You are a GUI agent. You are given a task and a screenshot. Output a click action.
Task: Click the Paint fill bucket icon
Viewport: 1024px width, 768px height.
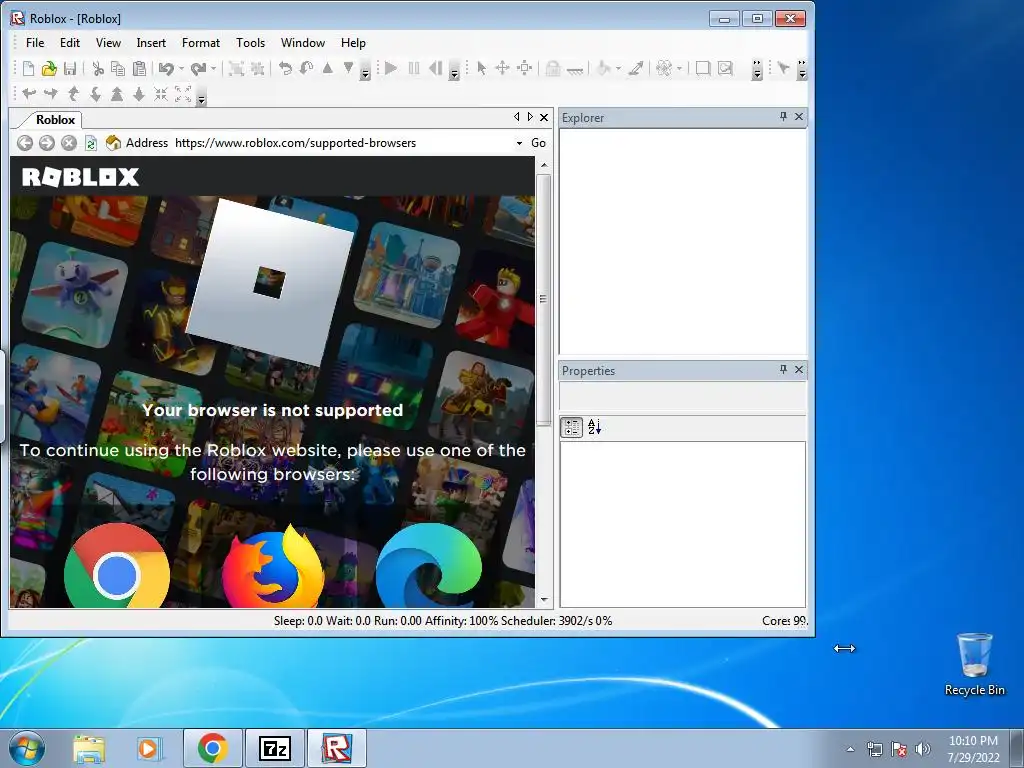tap(603, 68)
